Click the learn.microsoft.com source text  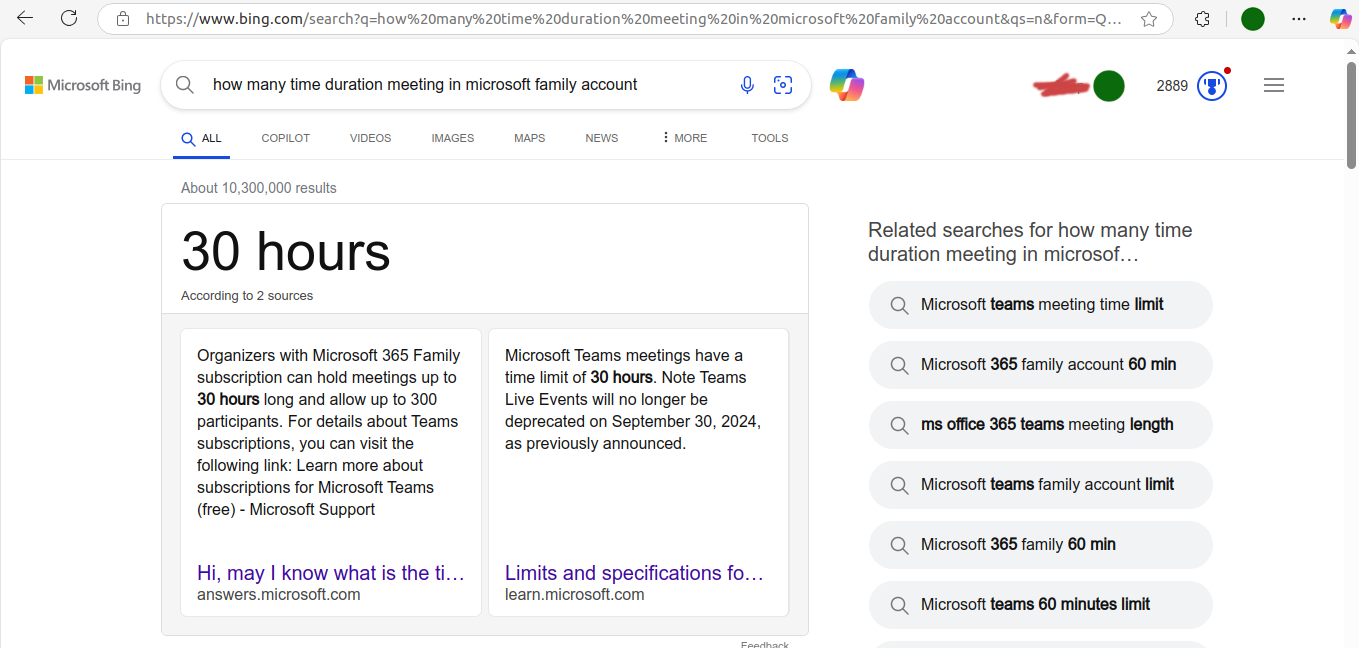(x=575, y=595)
